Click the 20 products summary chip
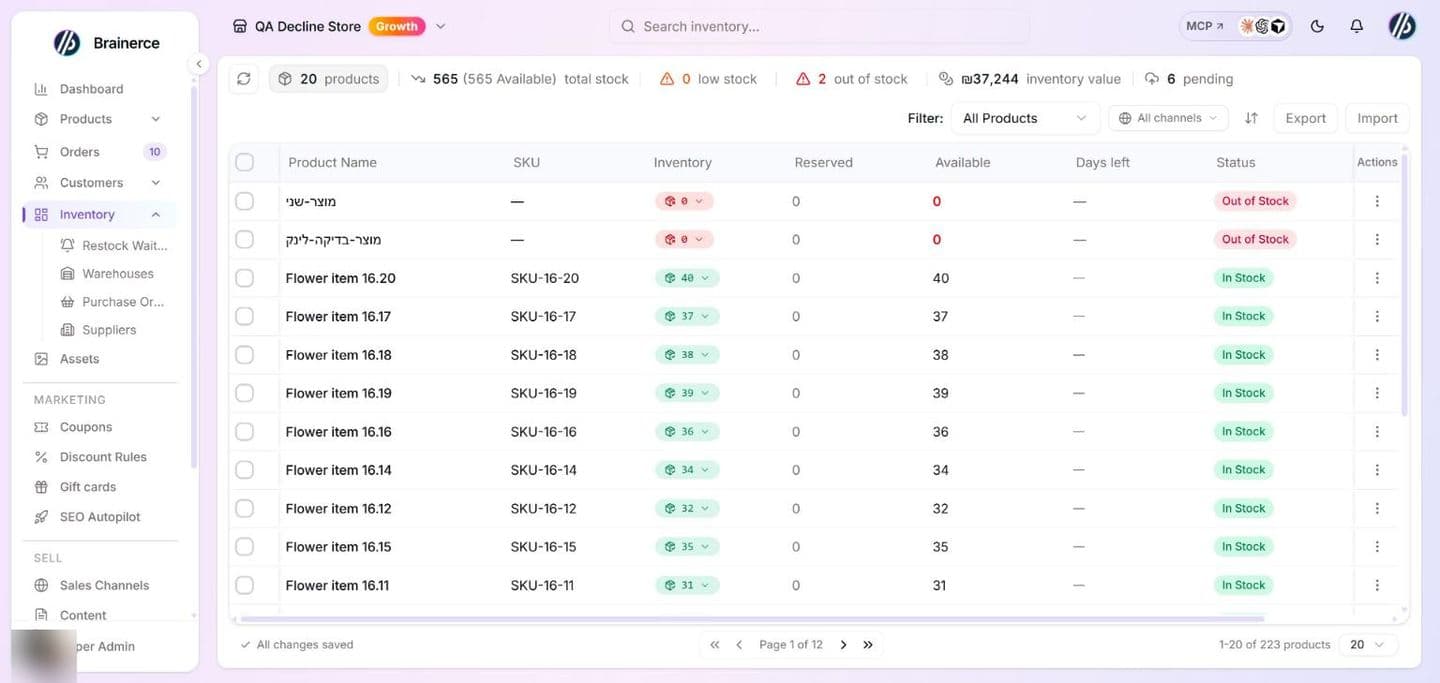Image resolution: width=1440 pixels, height=683 pixels. pyautogui.click(x=329, y=79)
